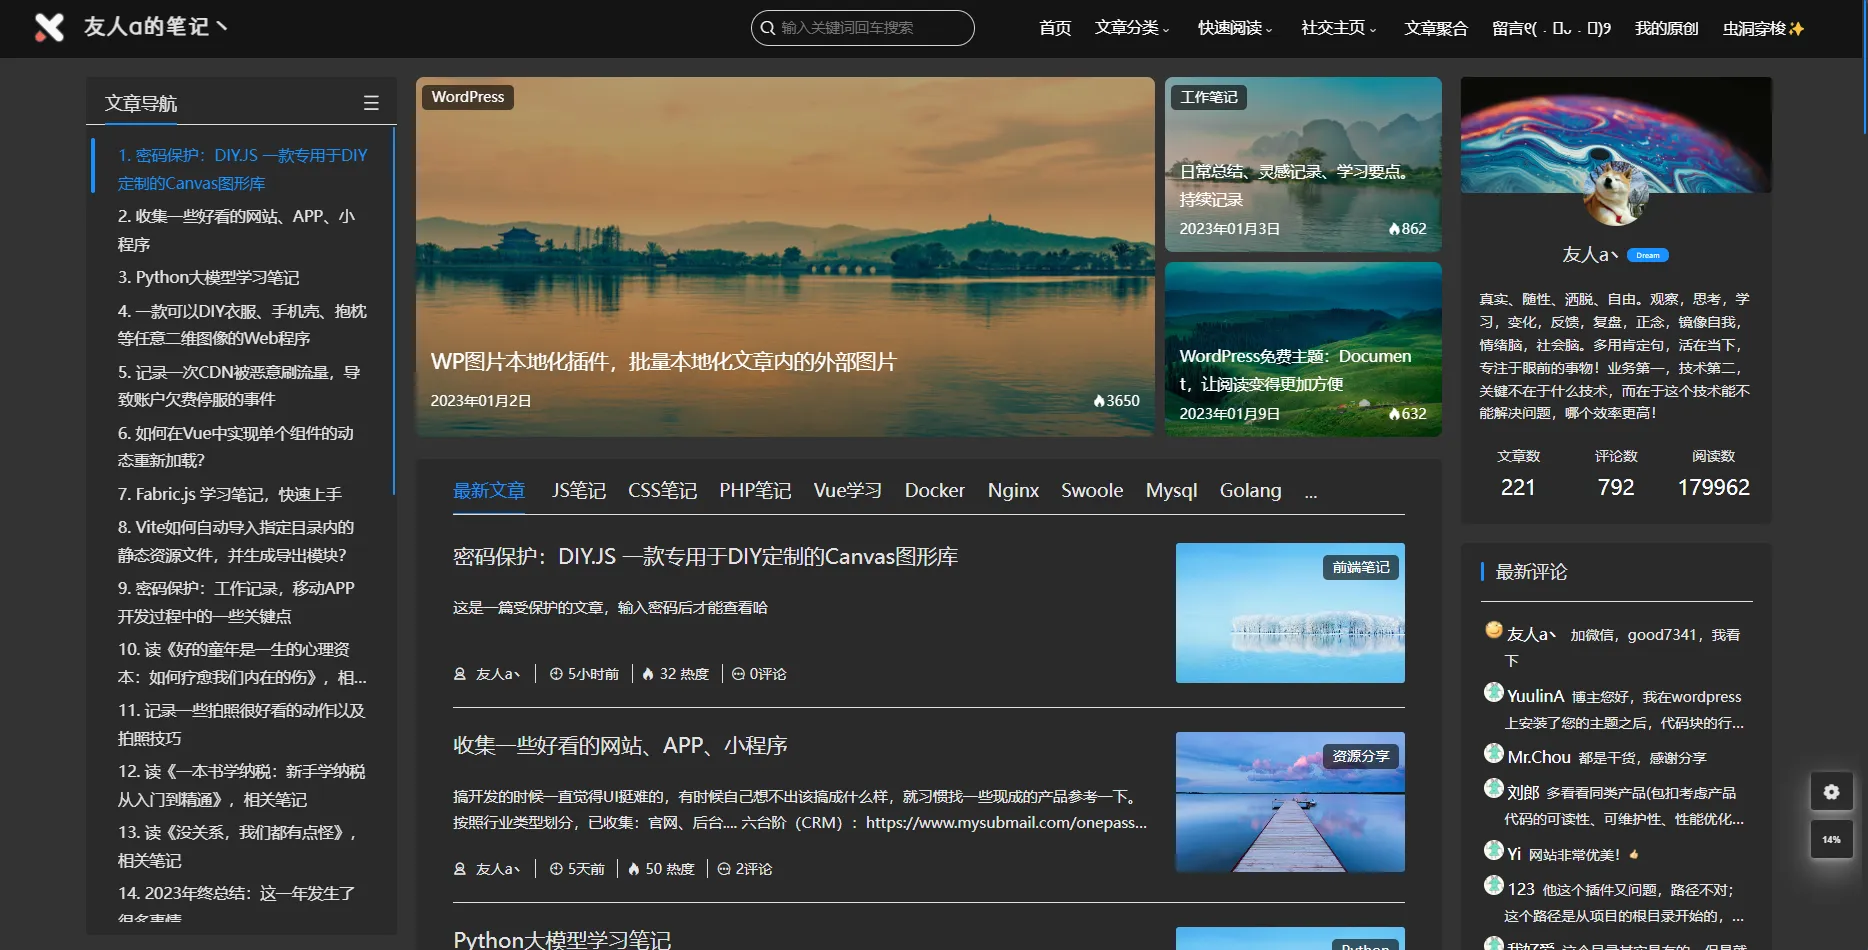This screenshot has height=950, width=1868.
Task: Switch to the Nginx tab
Action: point(1013,490)
